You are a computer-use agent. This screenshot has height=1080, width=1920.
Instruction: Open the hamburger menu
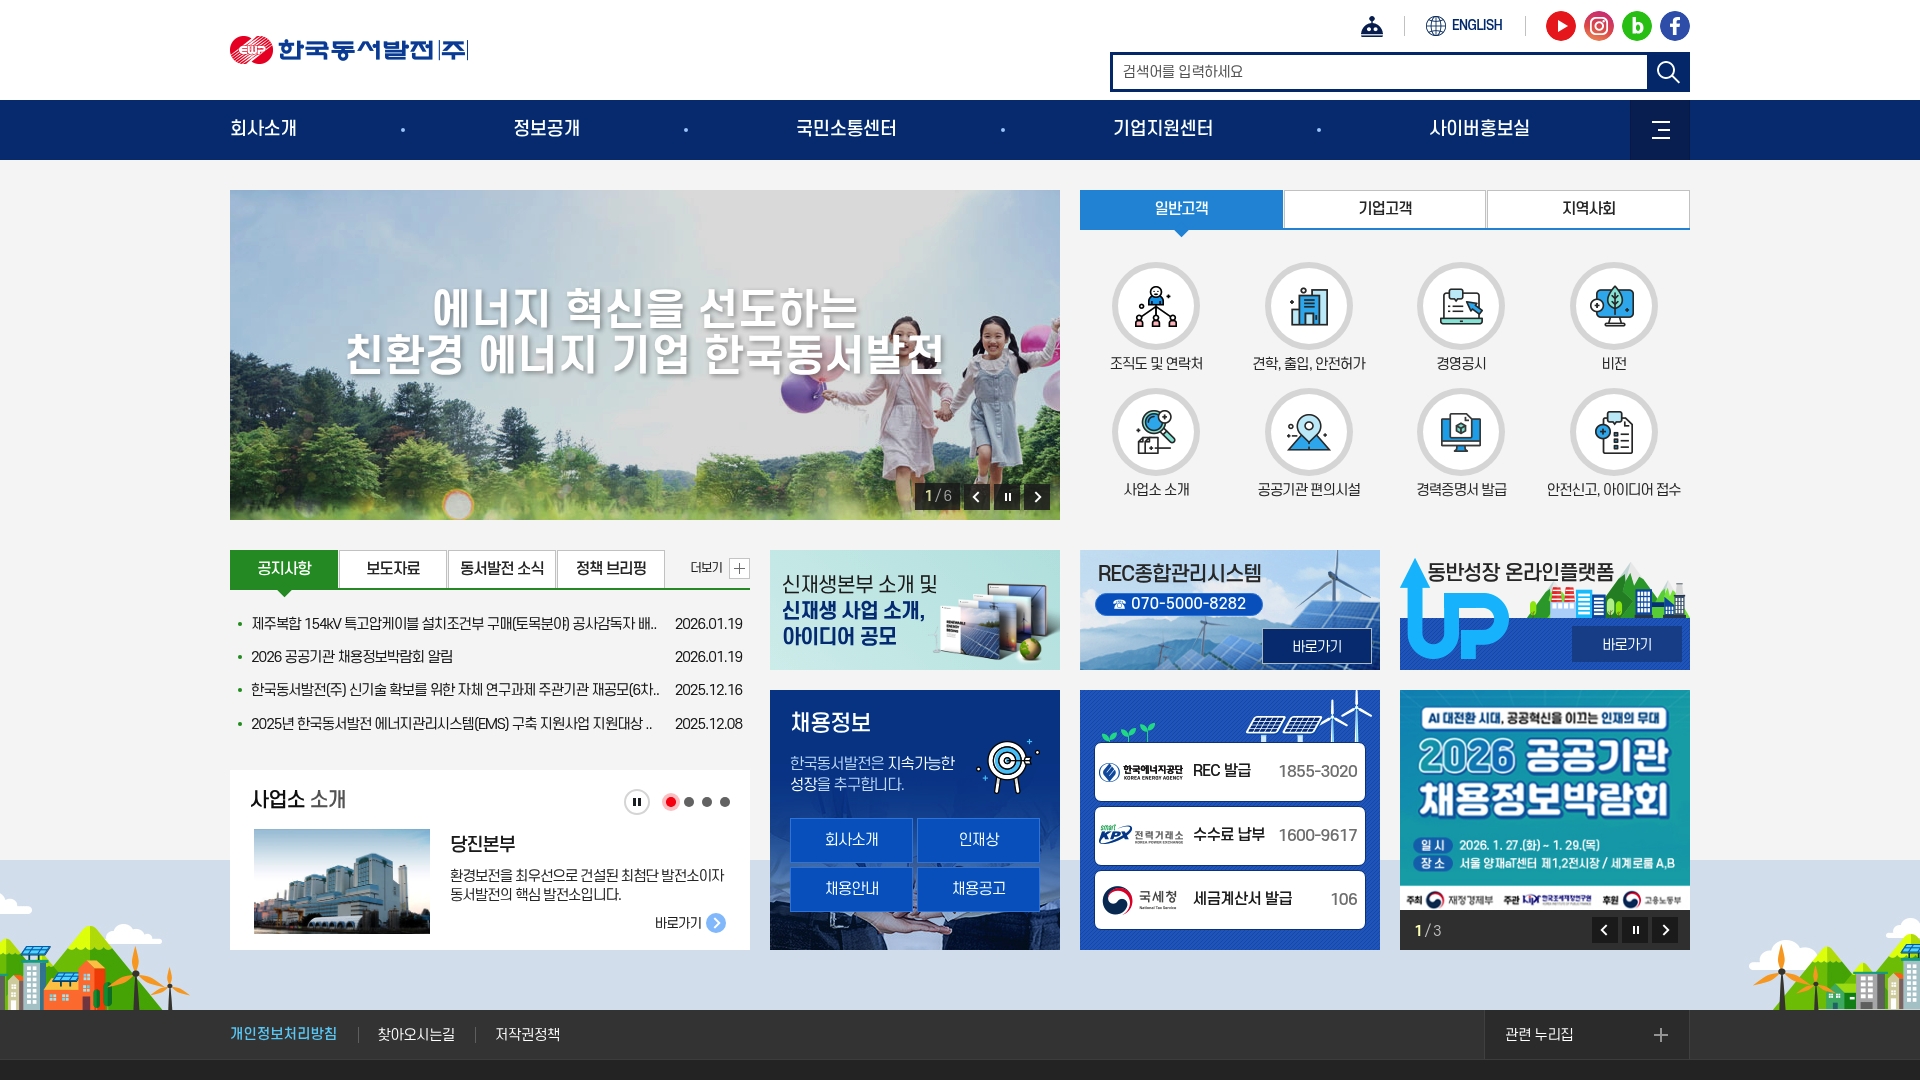(x=1660, y=130)
